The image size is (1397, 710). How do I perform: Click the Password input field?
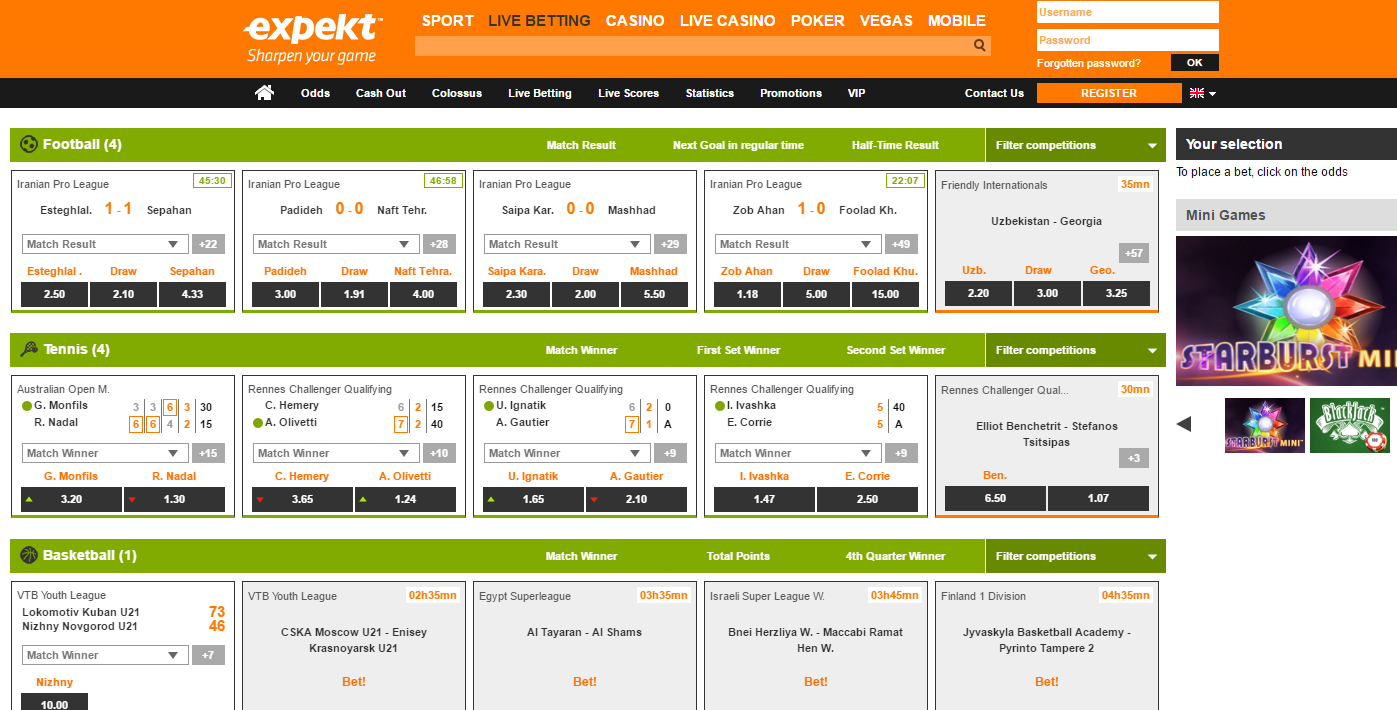point(1128,40)
